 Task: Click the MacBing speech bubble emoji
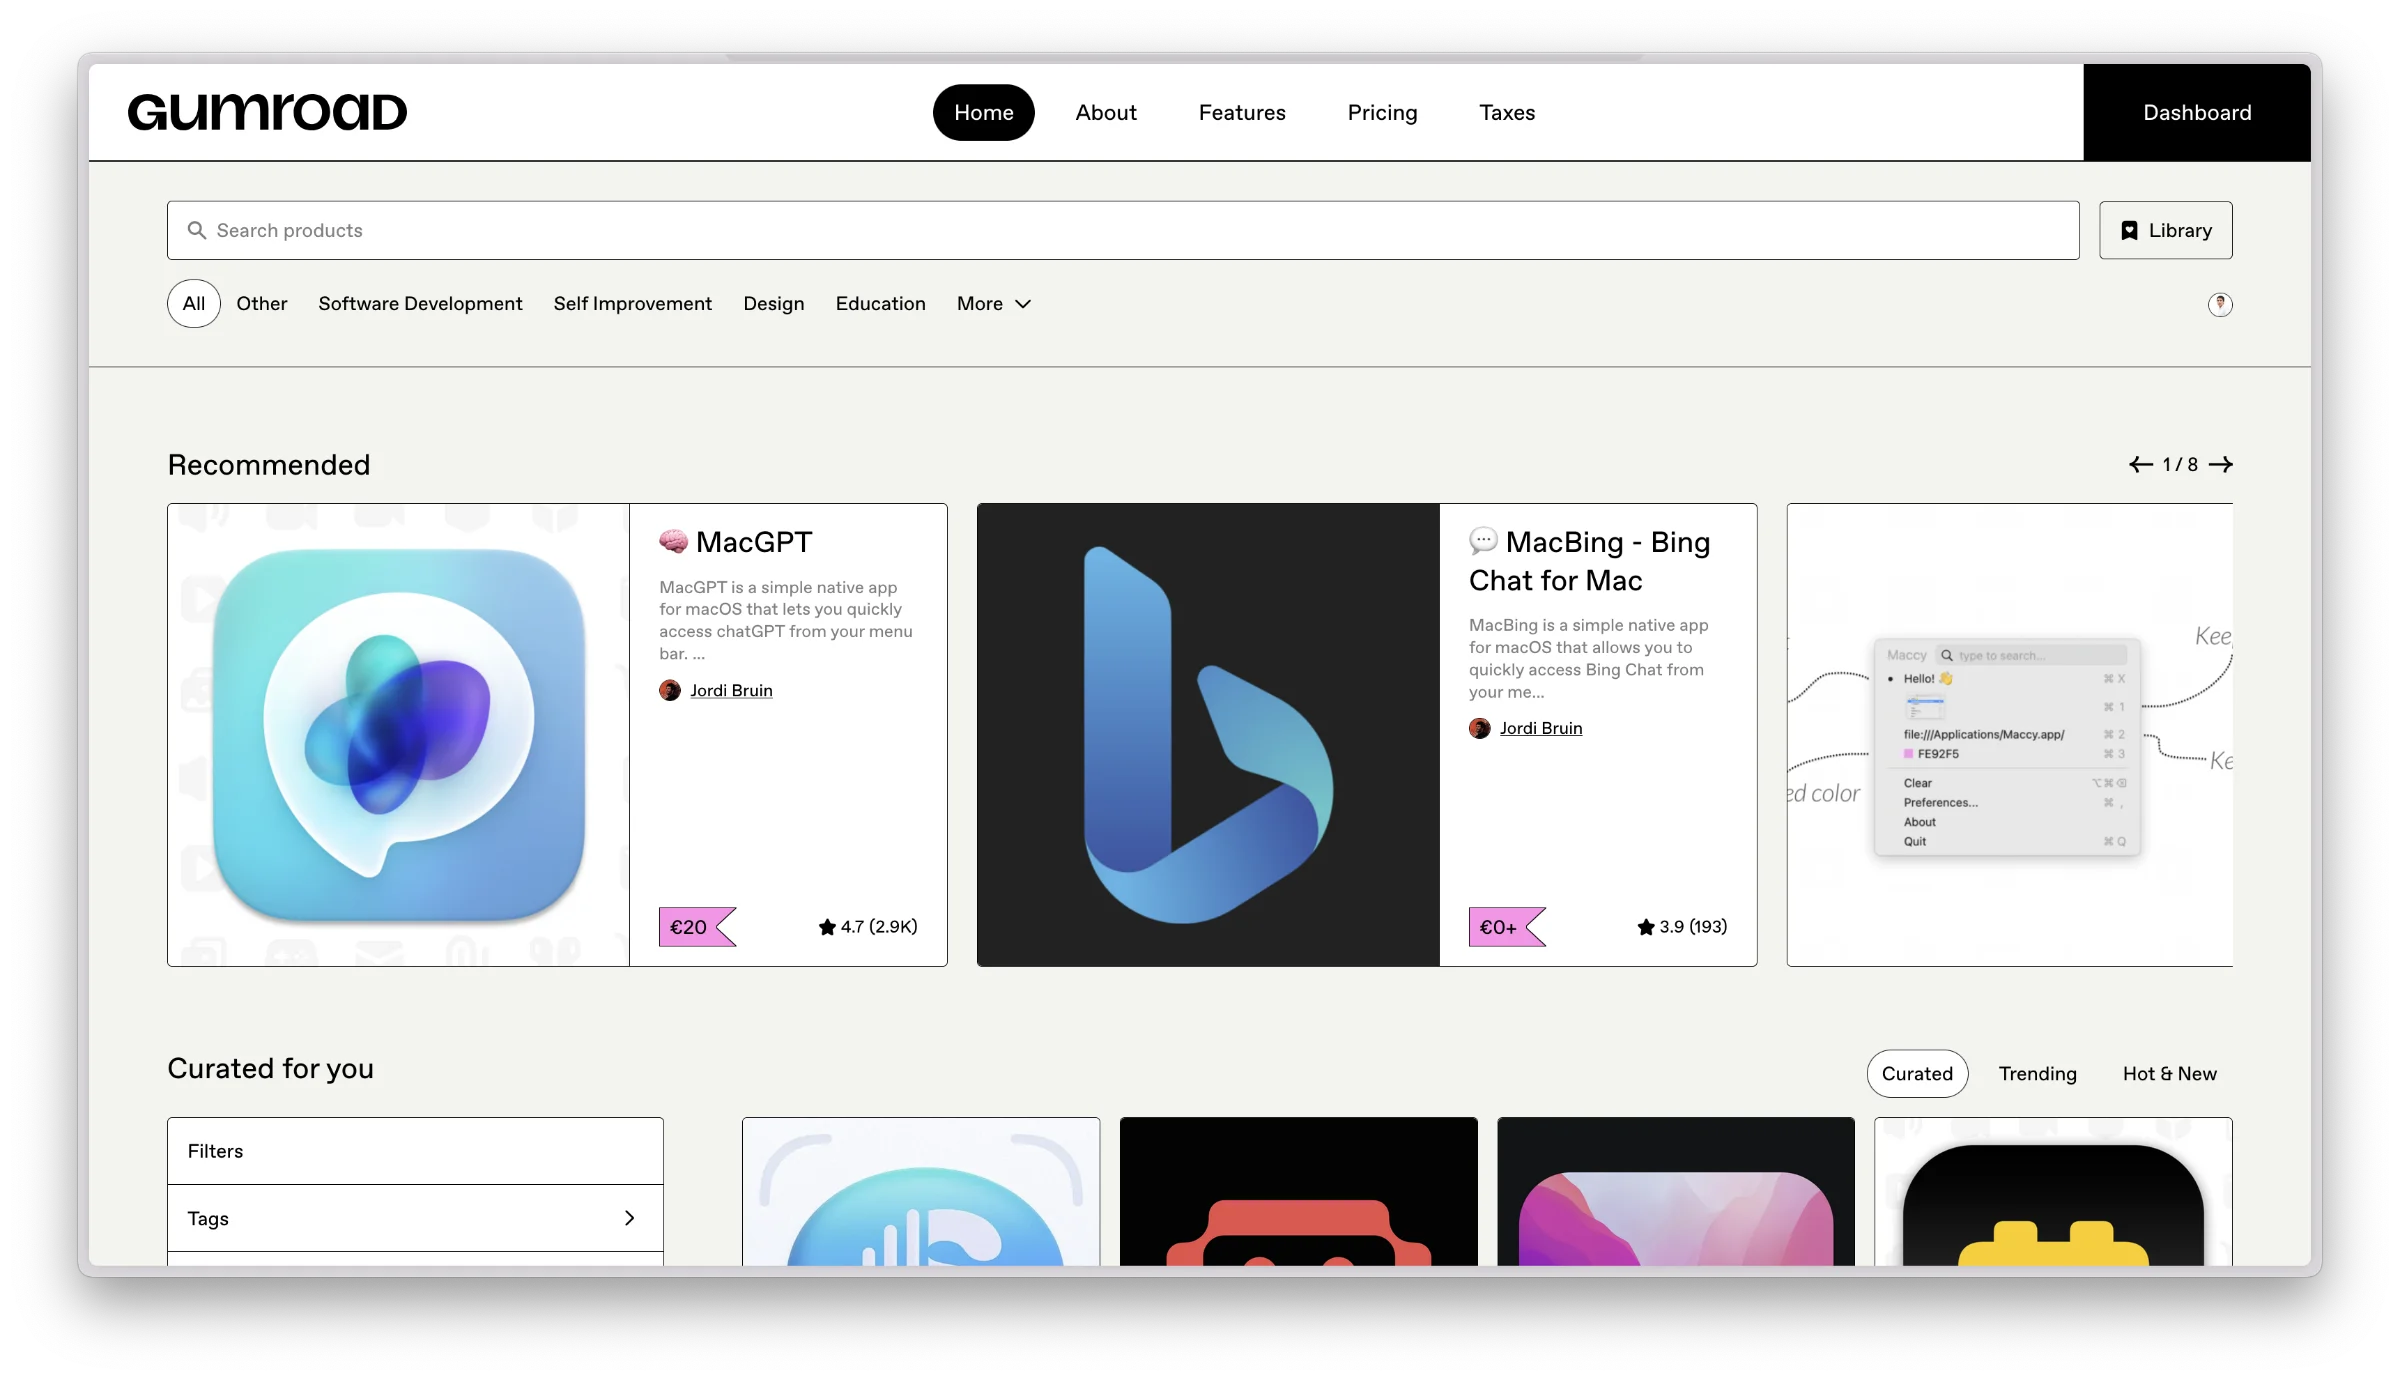coord(1484,541)
